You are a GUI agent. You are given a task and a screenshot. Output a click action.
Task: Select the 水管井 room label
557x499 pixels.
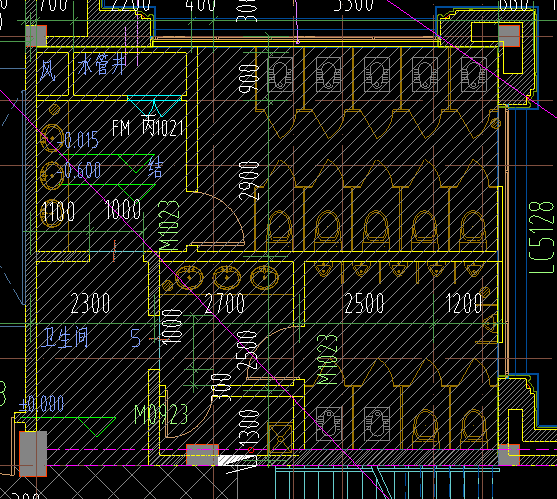pos(102,65)
